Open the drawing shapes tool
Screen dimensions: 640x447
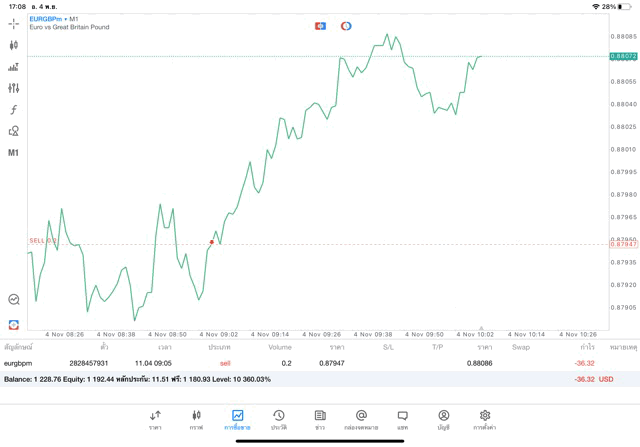(13, 130)
